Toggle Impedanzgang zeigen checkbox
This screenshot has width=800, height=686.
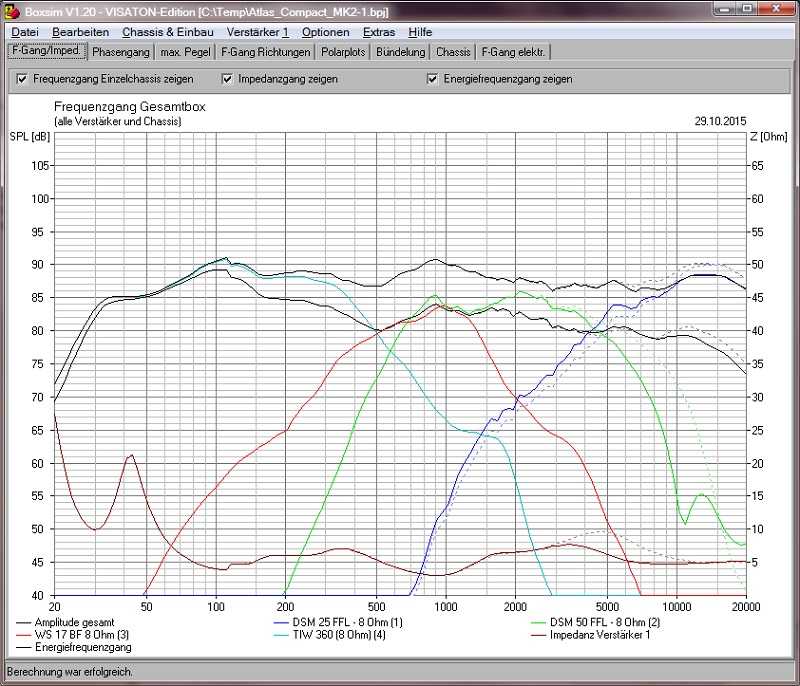click(x=227, y=79)
